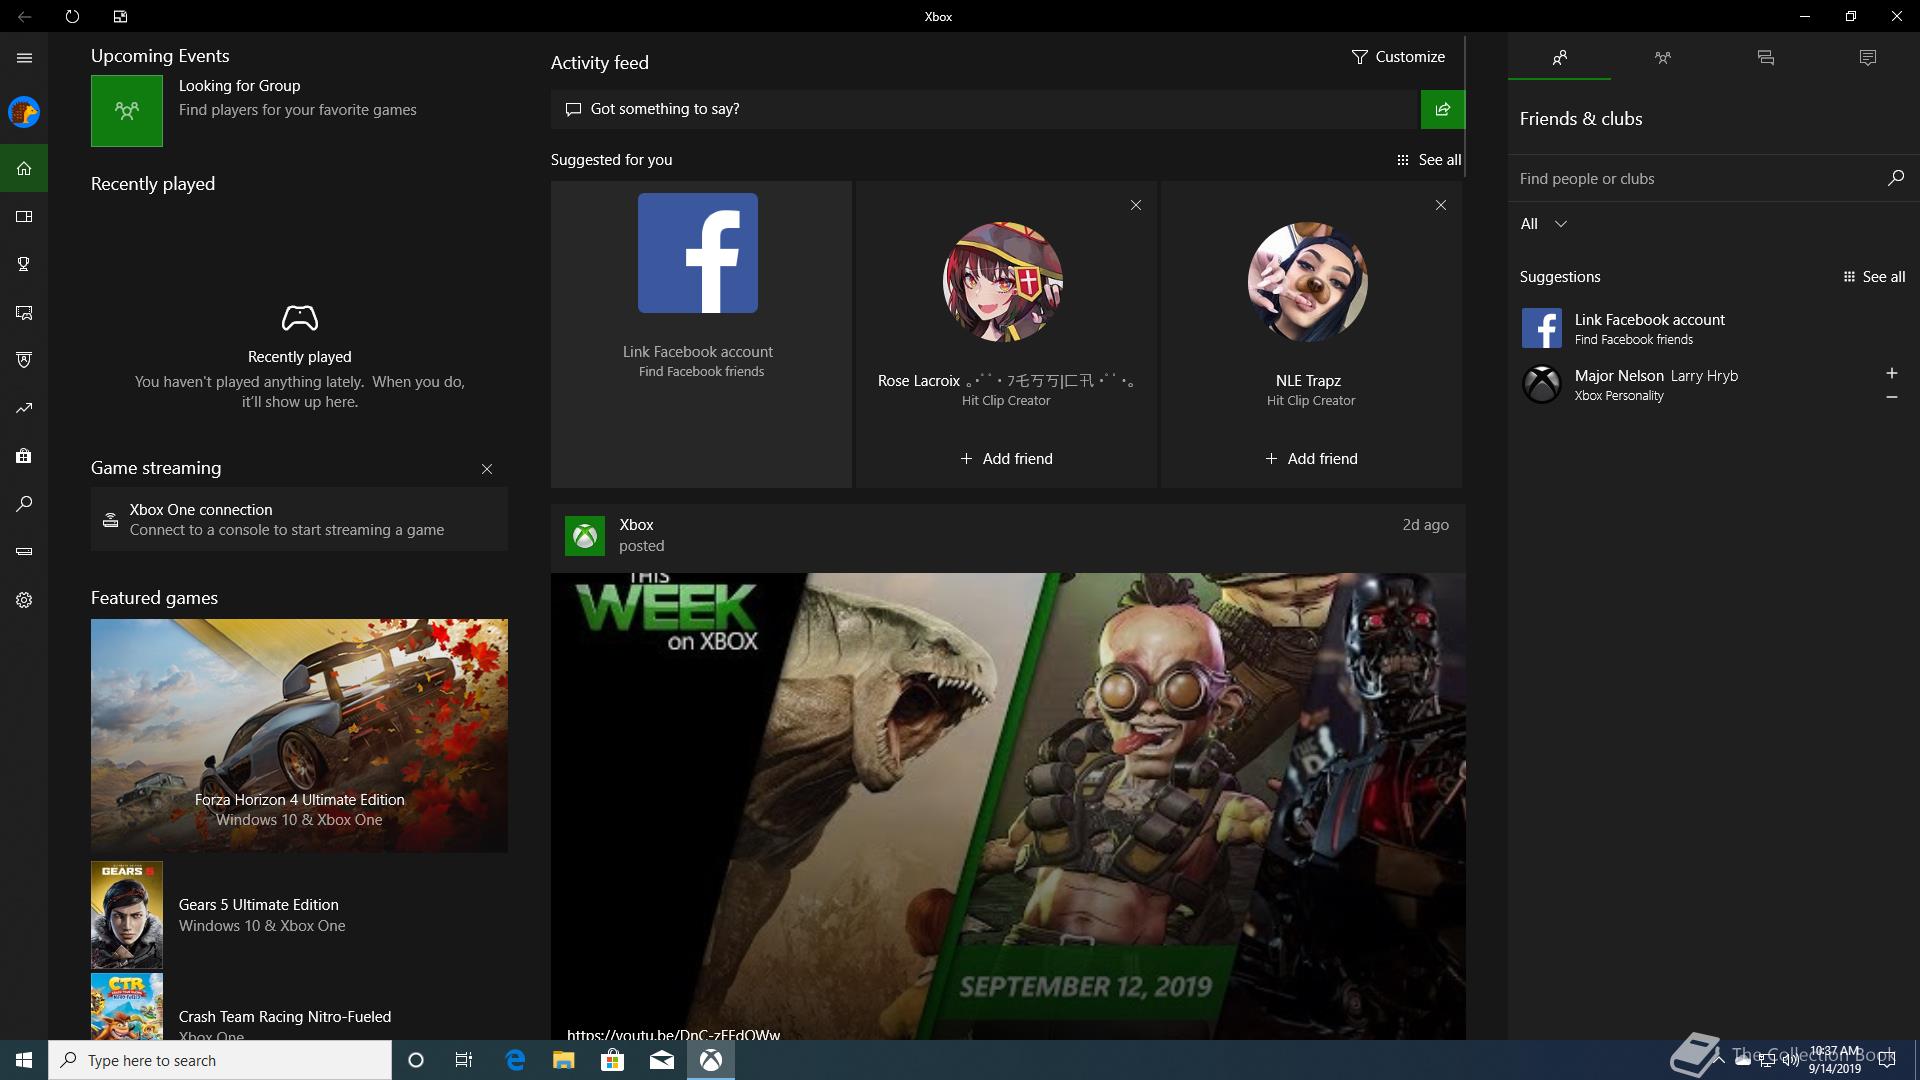This screenshot has height=1080, width=1920.
Task: Click Link Facebook account card
Action: [x=701, y=334]
